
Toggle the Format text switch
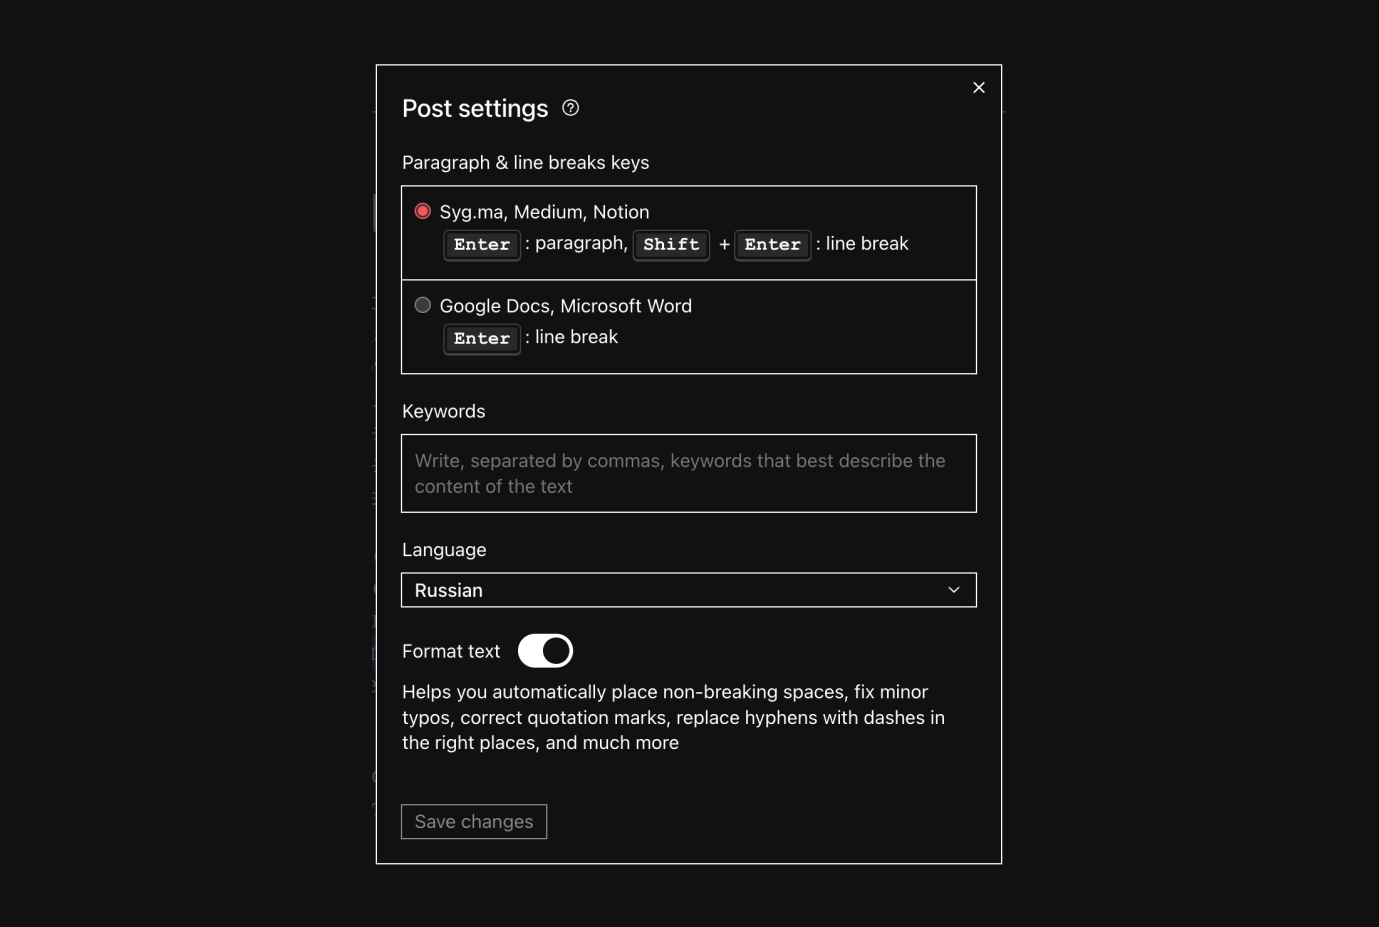(545, 651)
